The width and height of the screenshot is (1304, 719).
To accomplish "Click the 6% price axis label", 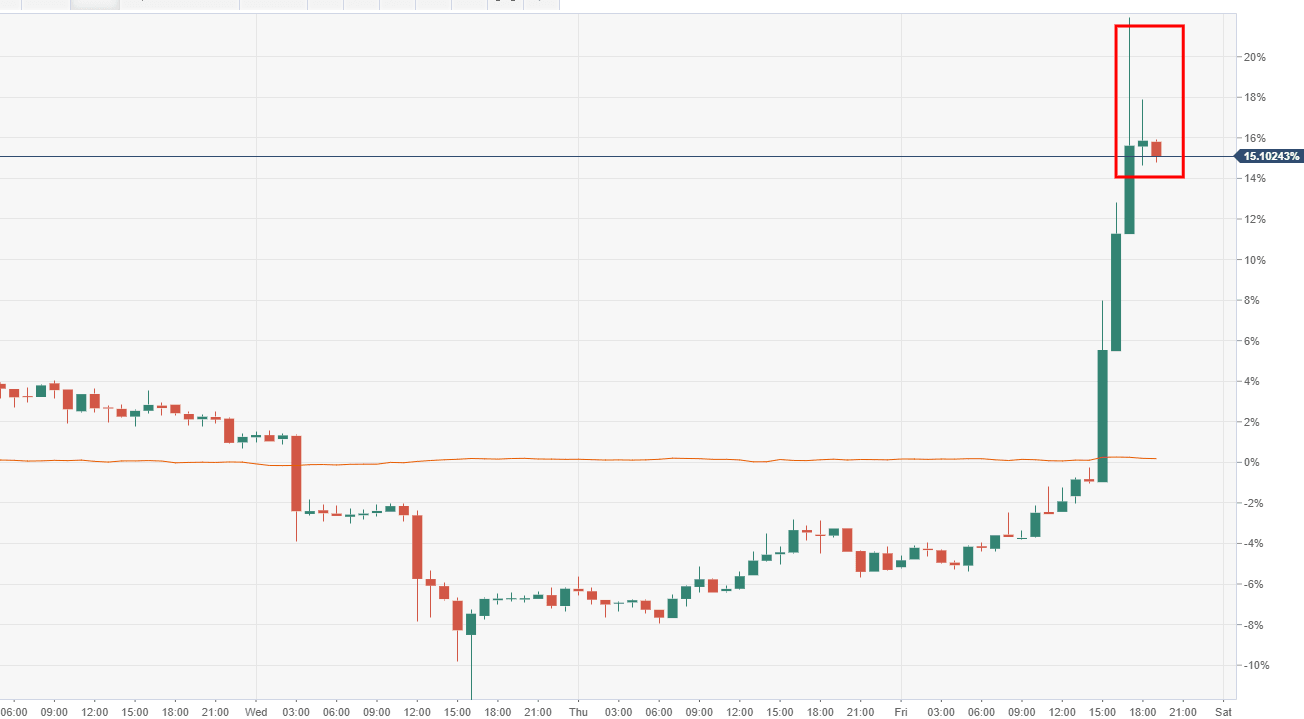I will point(1252,341).
